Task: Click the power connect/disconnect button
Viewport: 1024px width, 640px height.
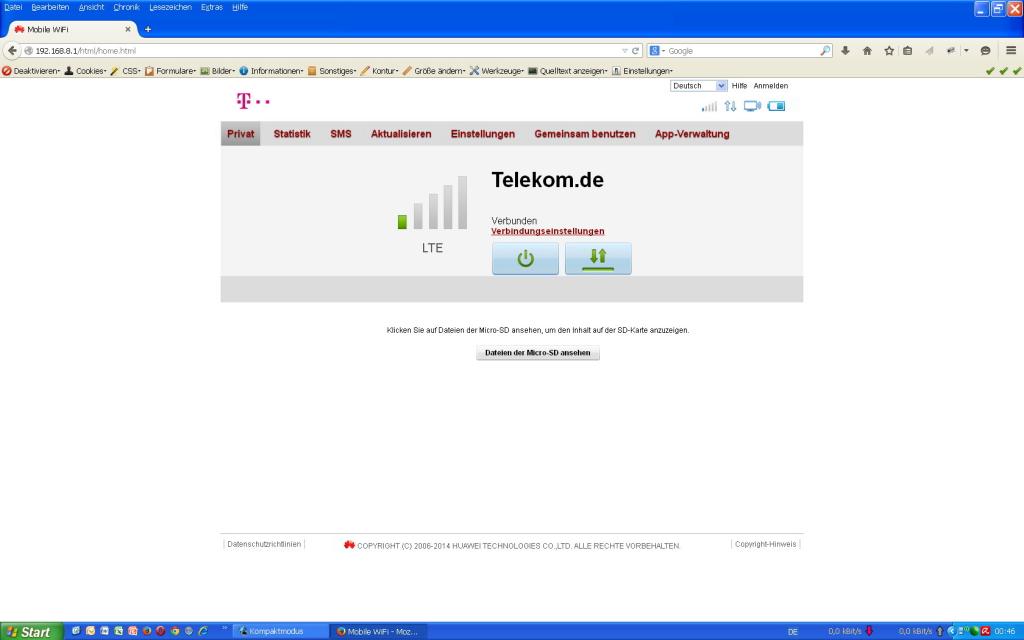Action: click(525, 259)
